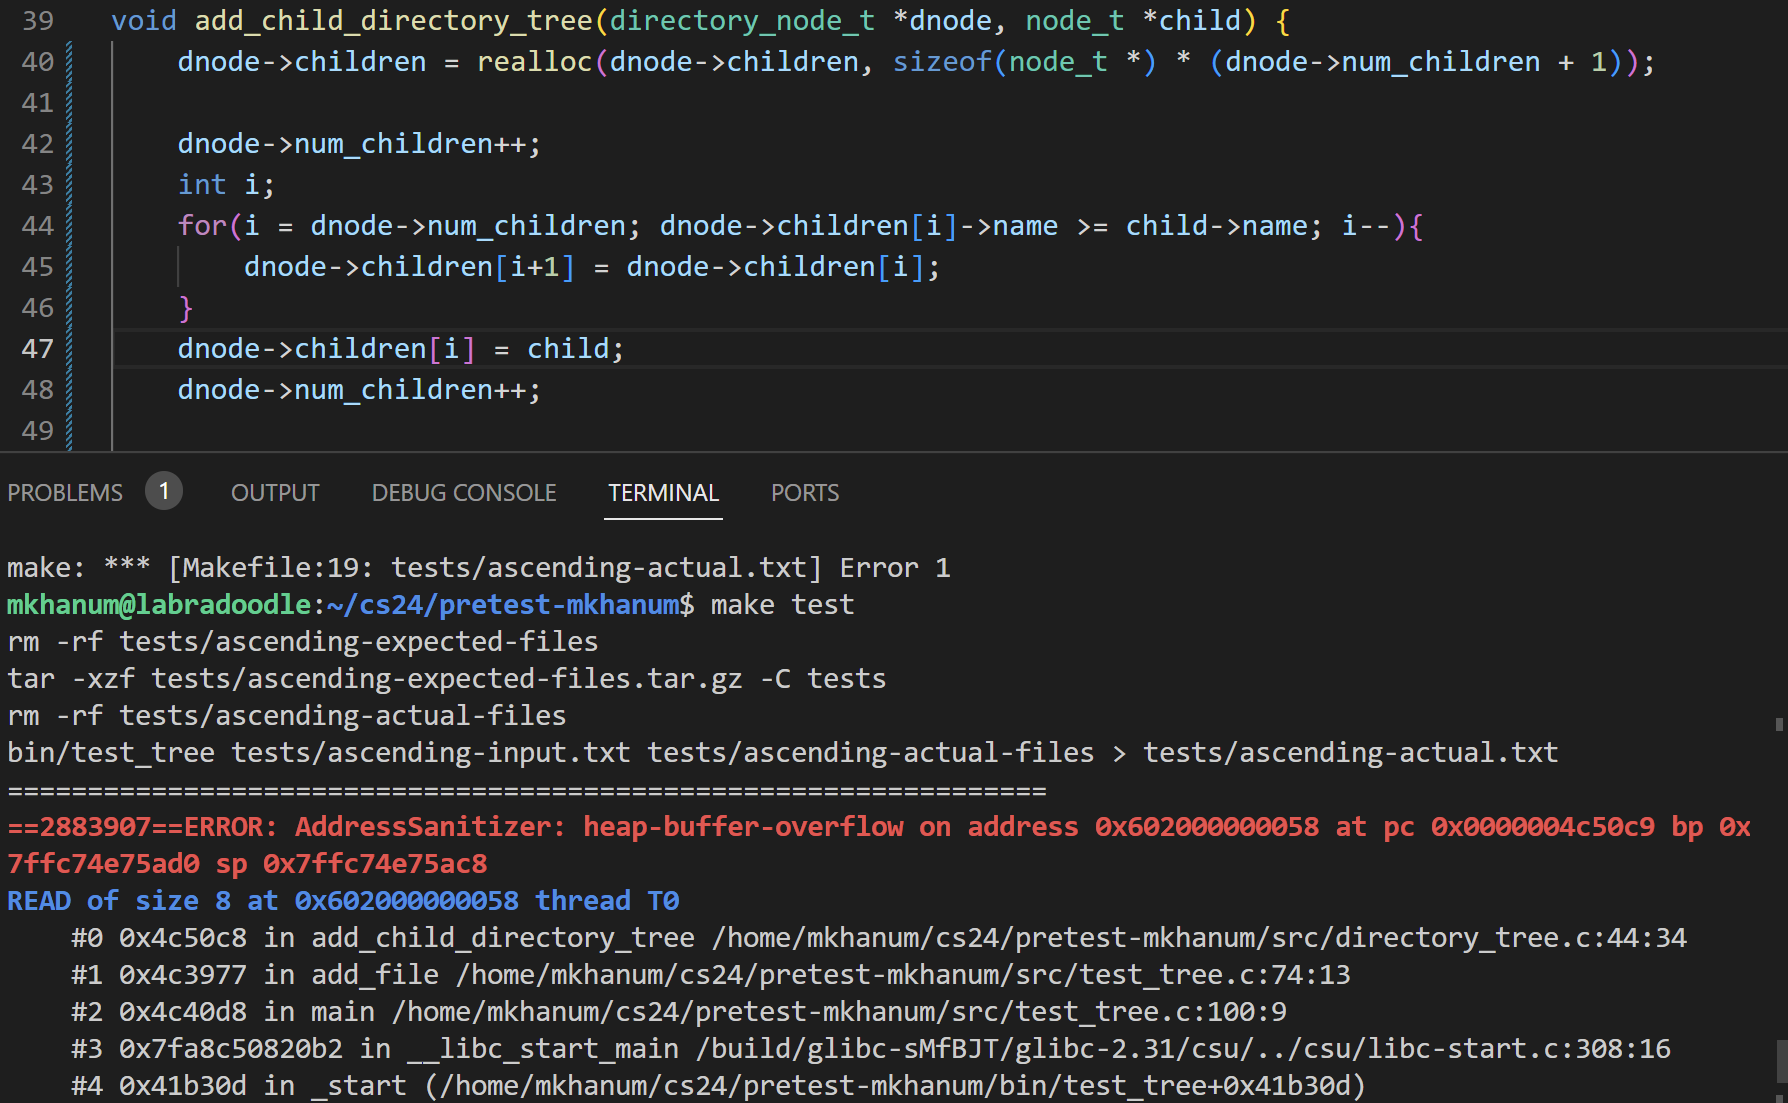Place cursor in the 'int i;' declaration

225,185
